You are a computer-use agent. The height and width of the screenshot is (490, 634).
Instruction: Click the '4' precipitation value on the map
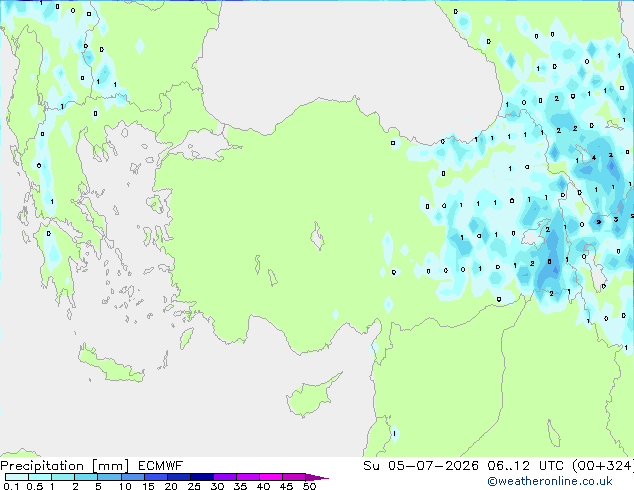coord(594,158)
